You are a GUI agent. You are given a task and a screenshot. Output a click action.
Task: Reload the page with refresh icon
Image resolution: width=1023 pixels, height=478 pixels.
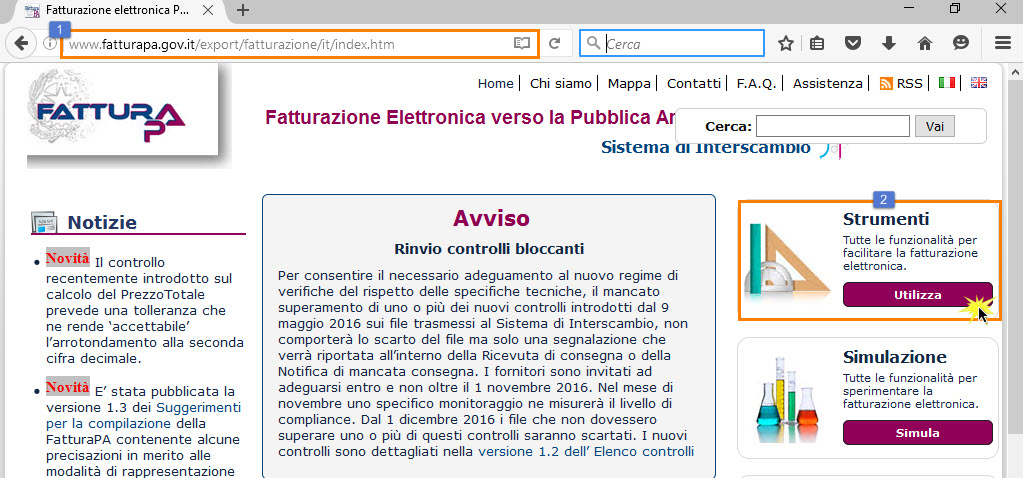click(x=555, y=44)
